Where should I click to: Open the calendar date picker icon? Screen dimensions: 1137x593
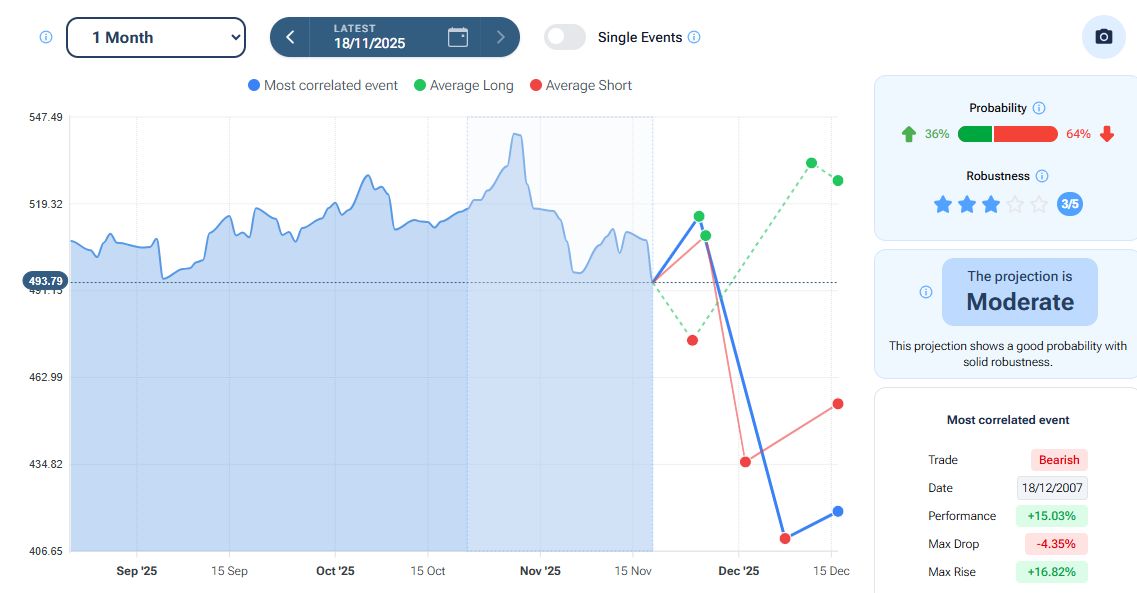pos(457,37)
